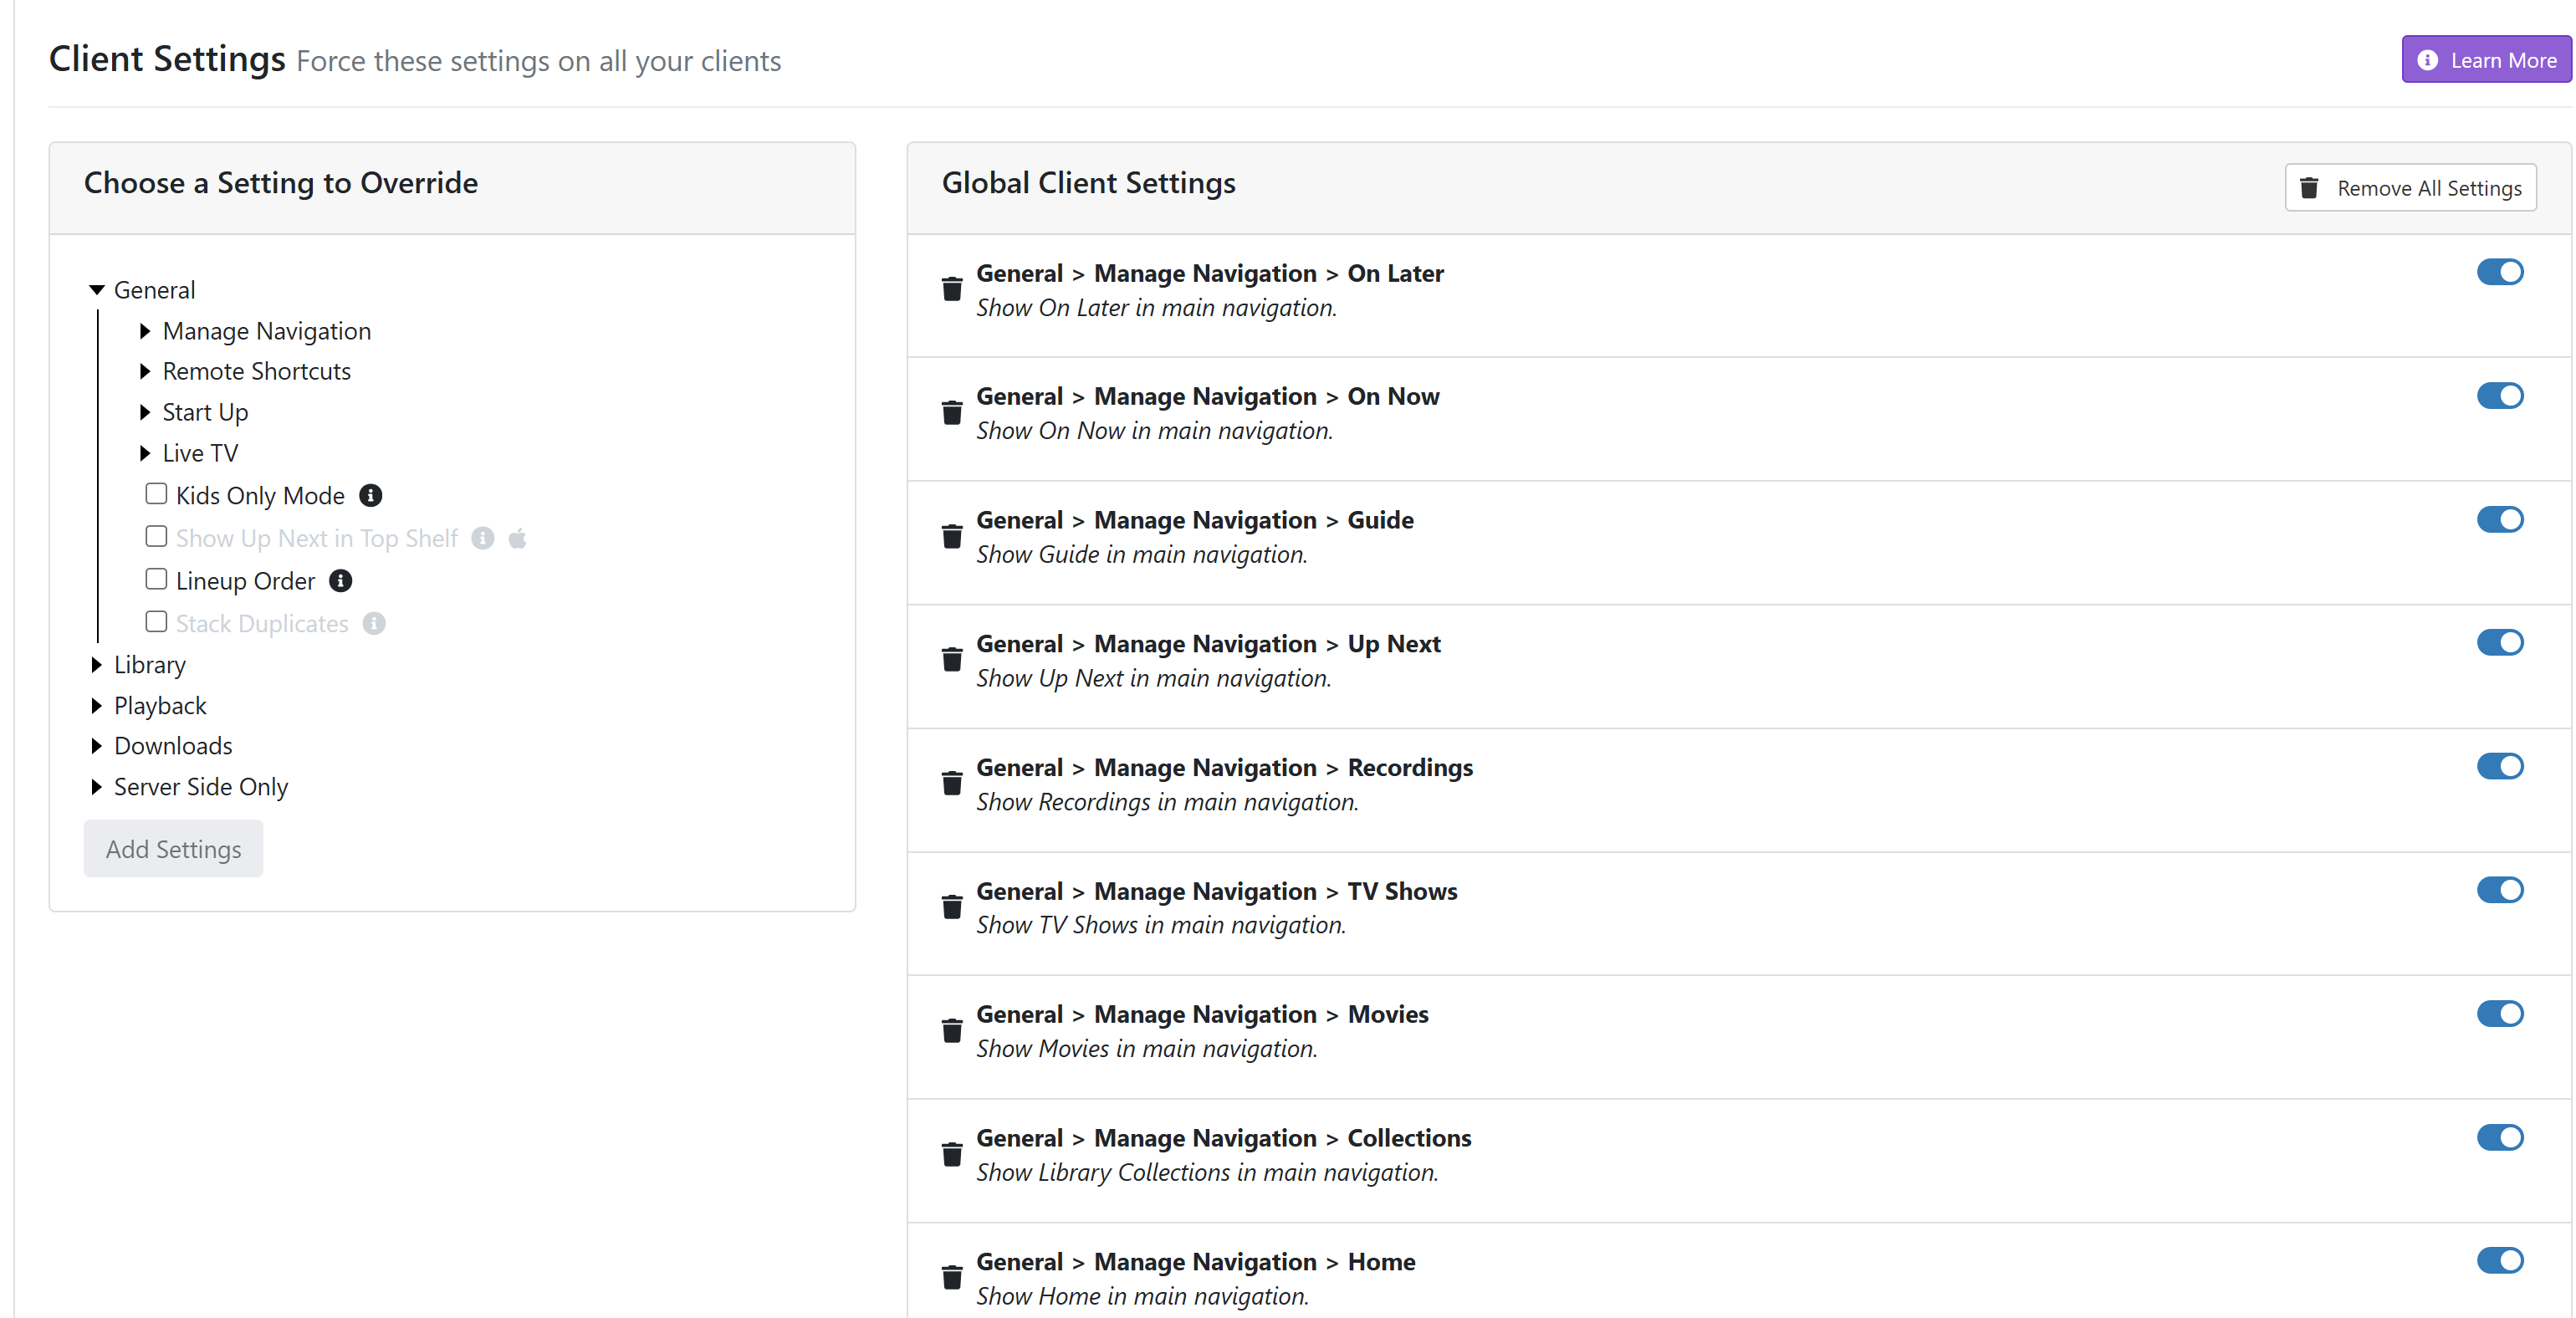Expand Manage Navigation subtree

click(145, 331)
